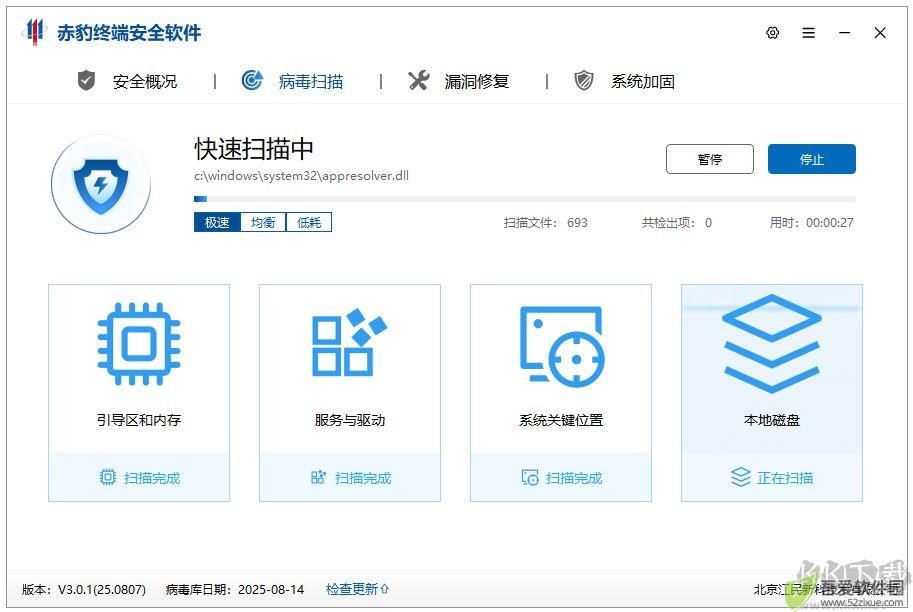913x612 pixels.
Task: Click the striped shield icon beside 系统加固
Action: click(584, 80)
